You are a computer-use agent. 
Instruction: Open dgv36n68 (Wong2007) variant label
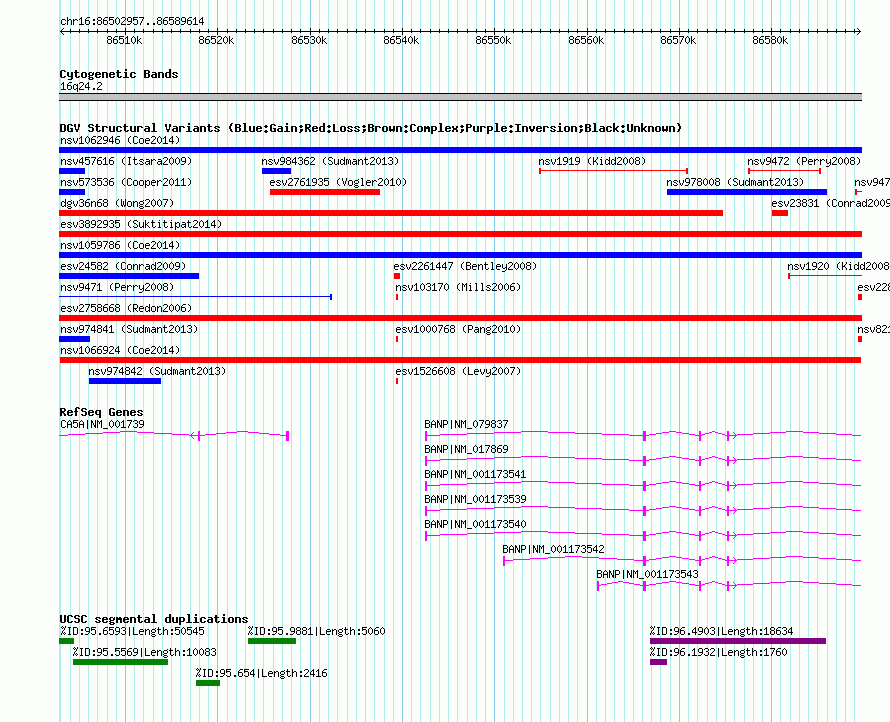point(117,203)
